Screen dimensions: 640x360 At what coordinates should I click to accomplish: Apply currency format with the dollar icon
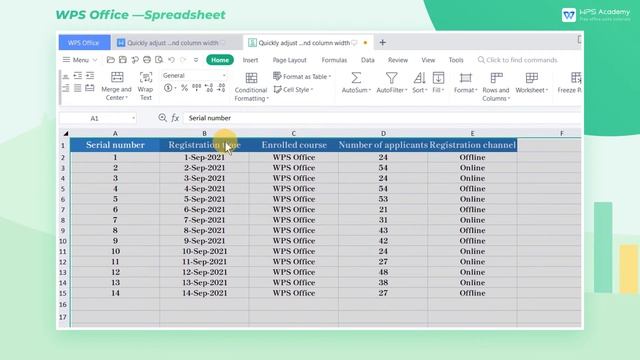point(168,88)
